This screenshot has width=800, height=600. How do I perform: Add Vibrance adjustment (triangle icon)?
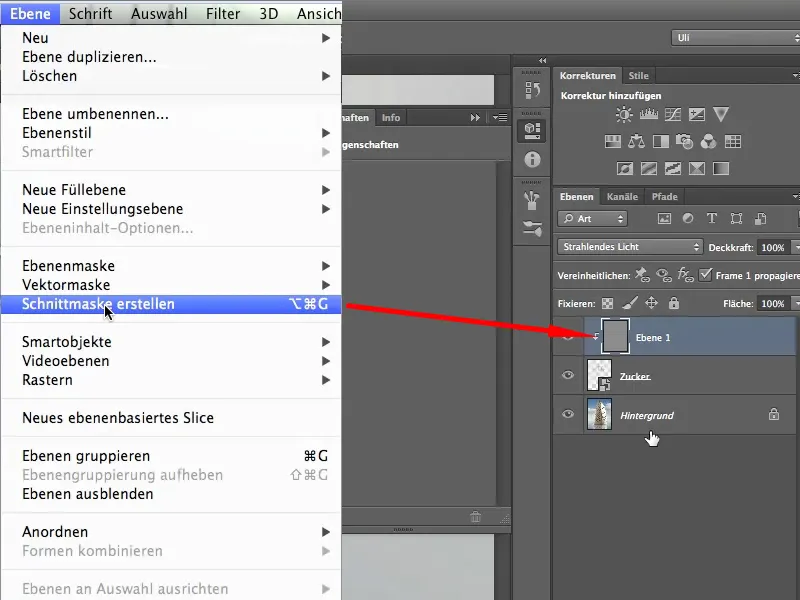tap(720, 114)
